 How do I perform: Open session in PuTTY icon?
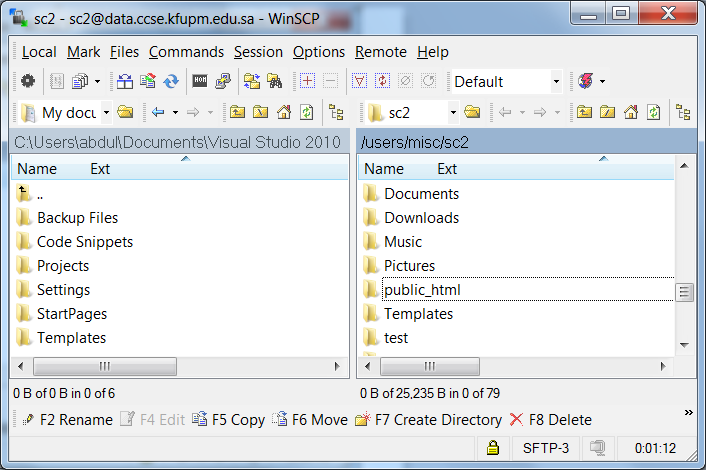[x=223, y=81]
